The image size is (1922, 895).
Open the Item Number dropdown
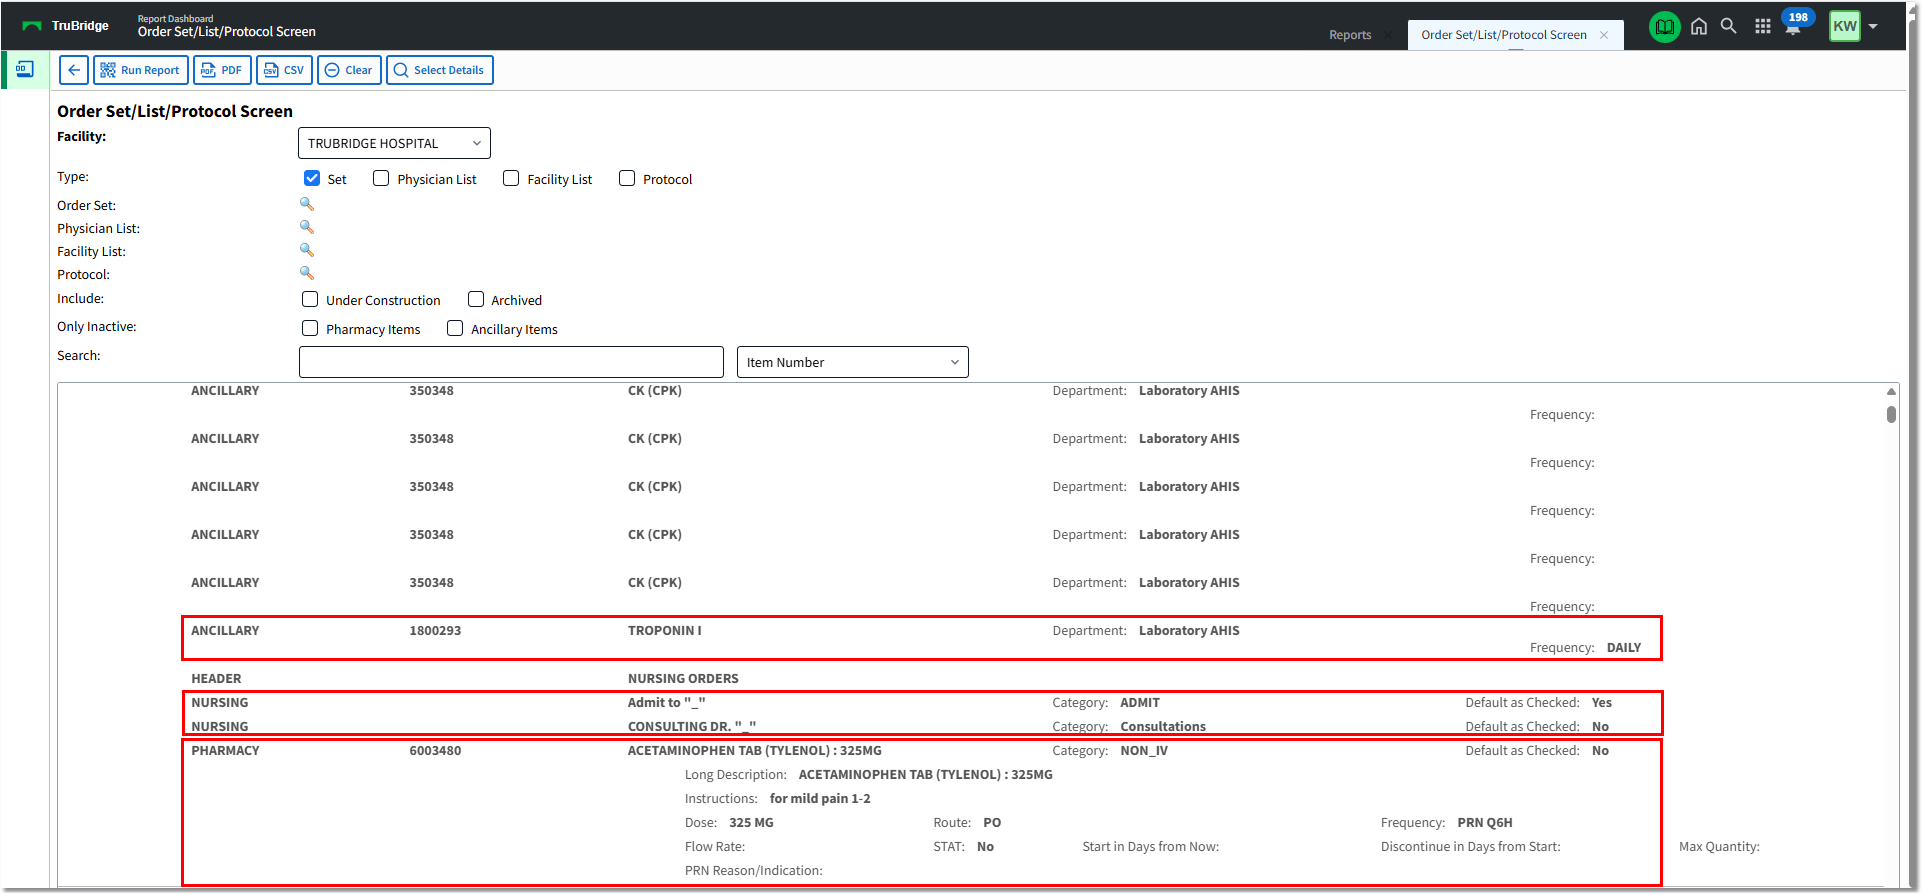click(x=853, y=362)
